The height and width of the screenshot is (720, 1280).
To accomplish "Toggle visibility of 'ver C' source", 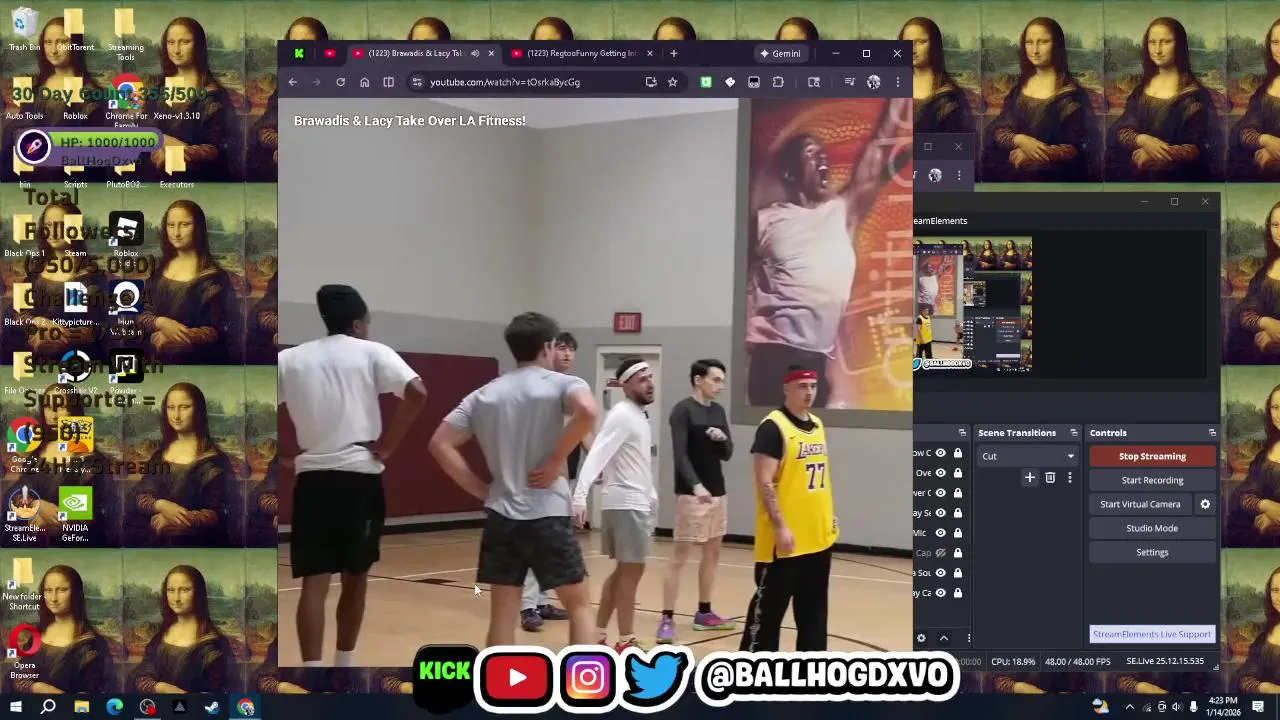I will coord(940,493).
